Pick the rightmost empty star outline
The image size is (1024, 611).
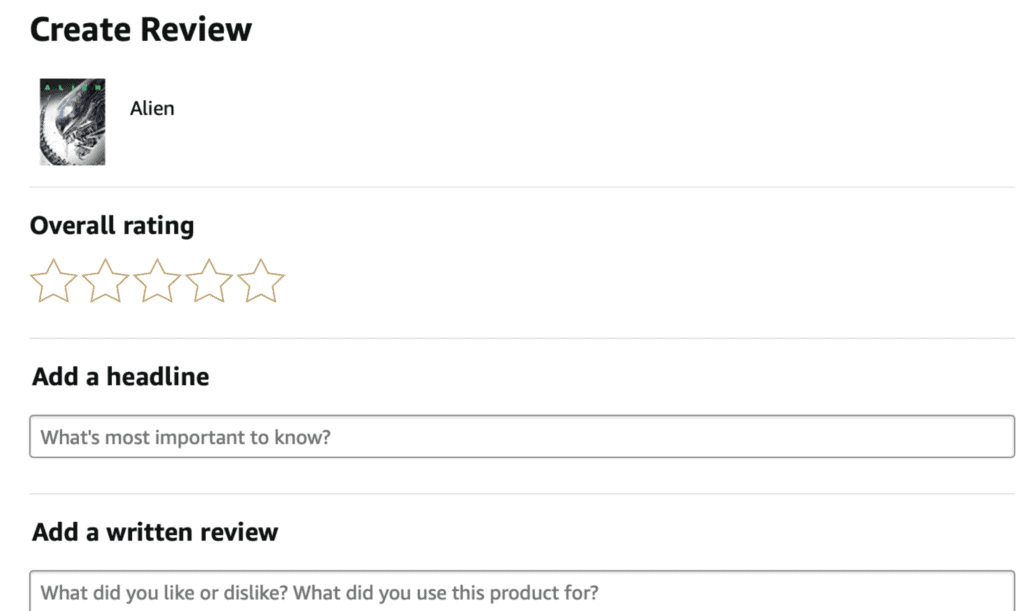261,281
